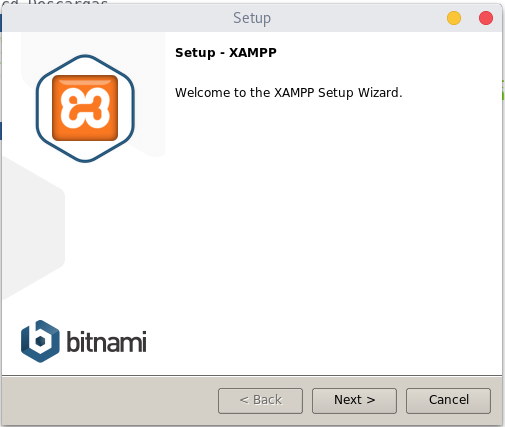Click the disabled Back button

(260, 400)
